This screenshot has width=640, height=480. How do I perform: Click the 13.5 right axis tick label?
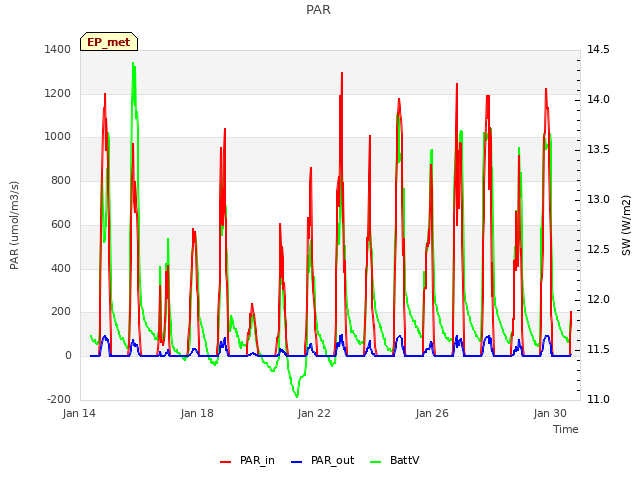click(598, 149)
